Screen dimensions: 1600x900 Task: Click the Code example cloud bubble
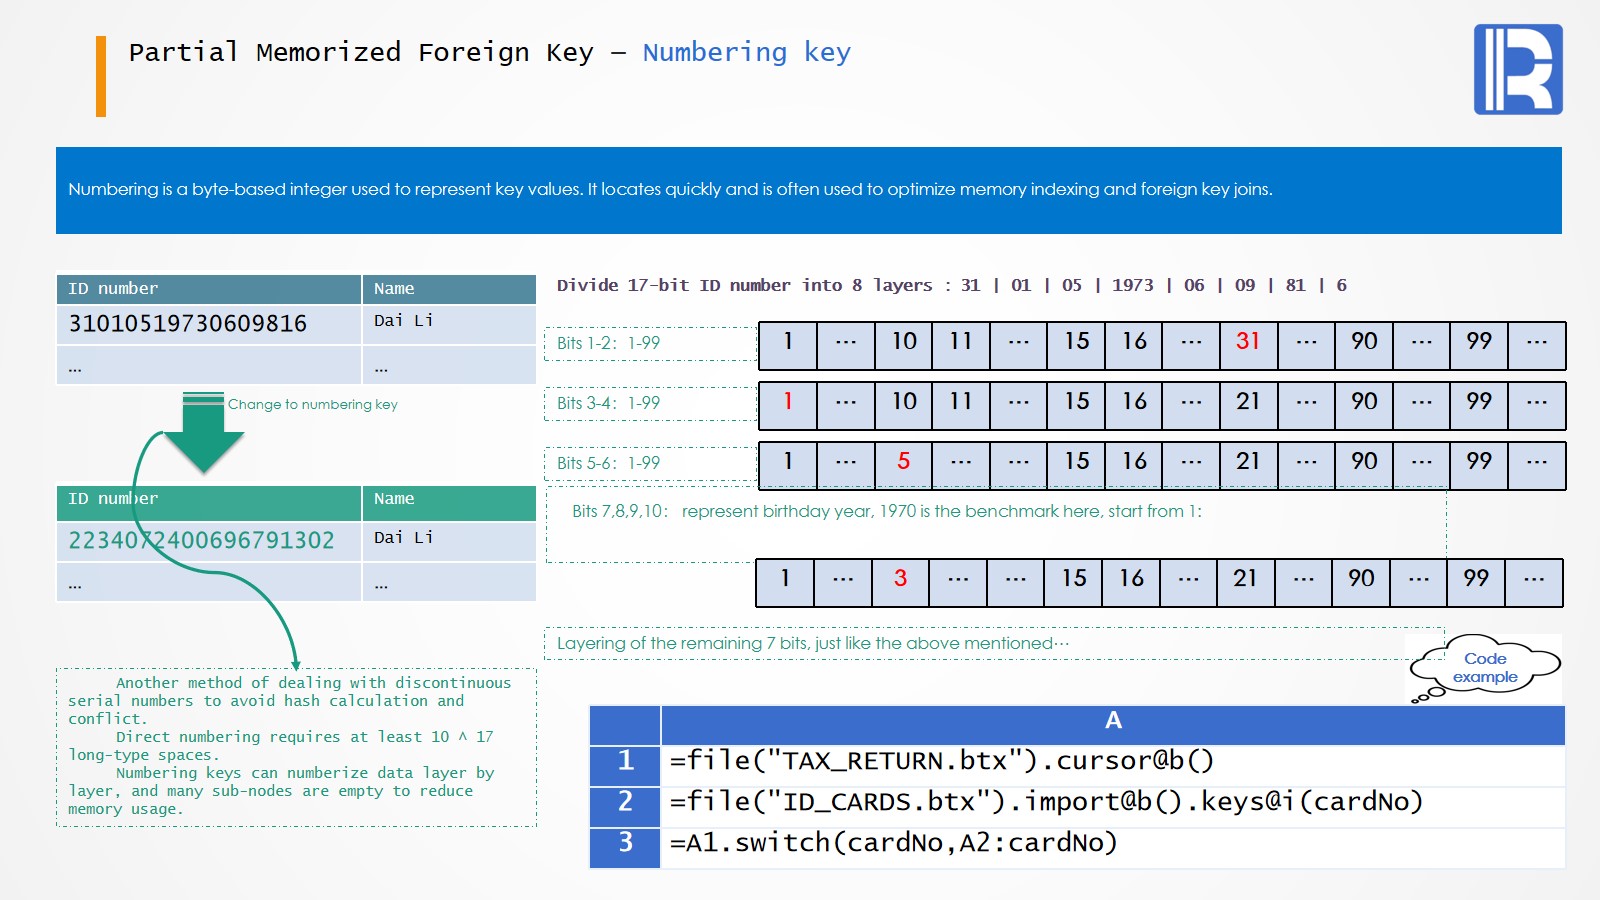1485,667
